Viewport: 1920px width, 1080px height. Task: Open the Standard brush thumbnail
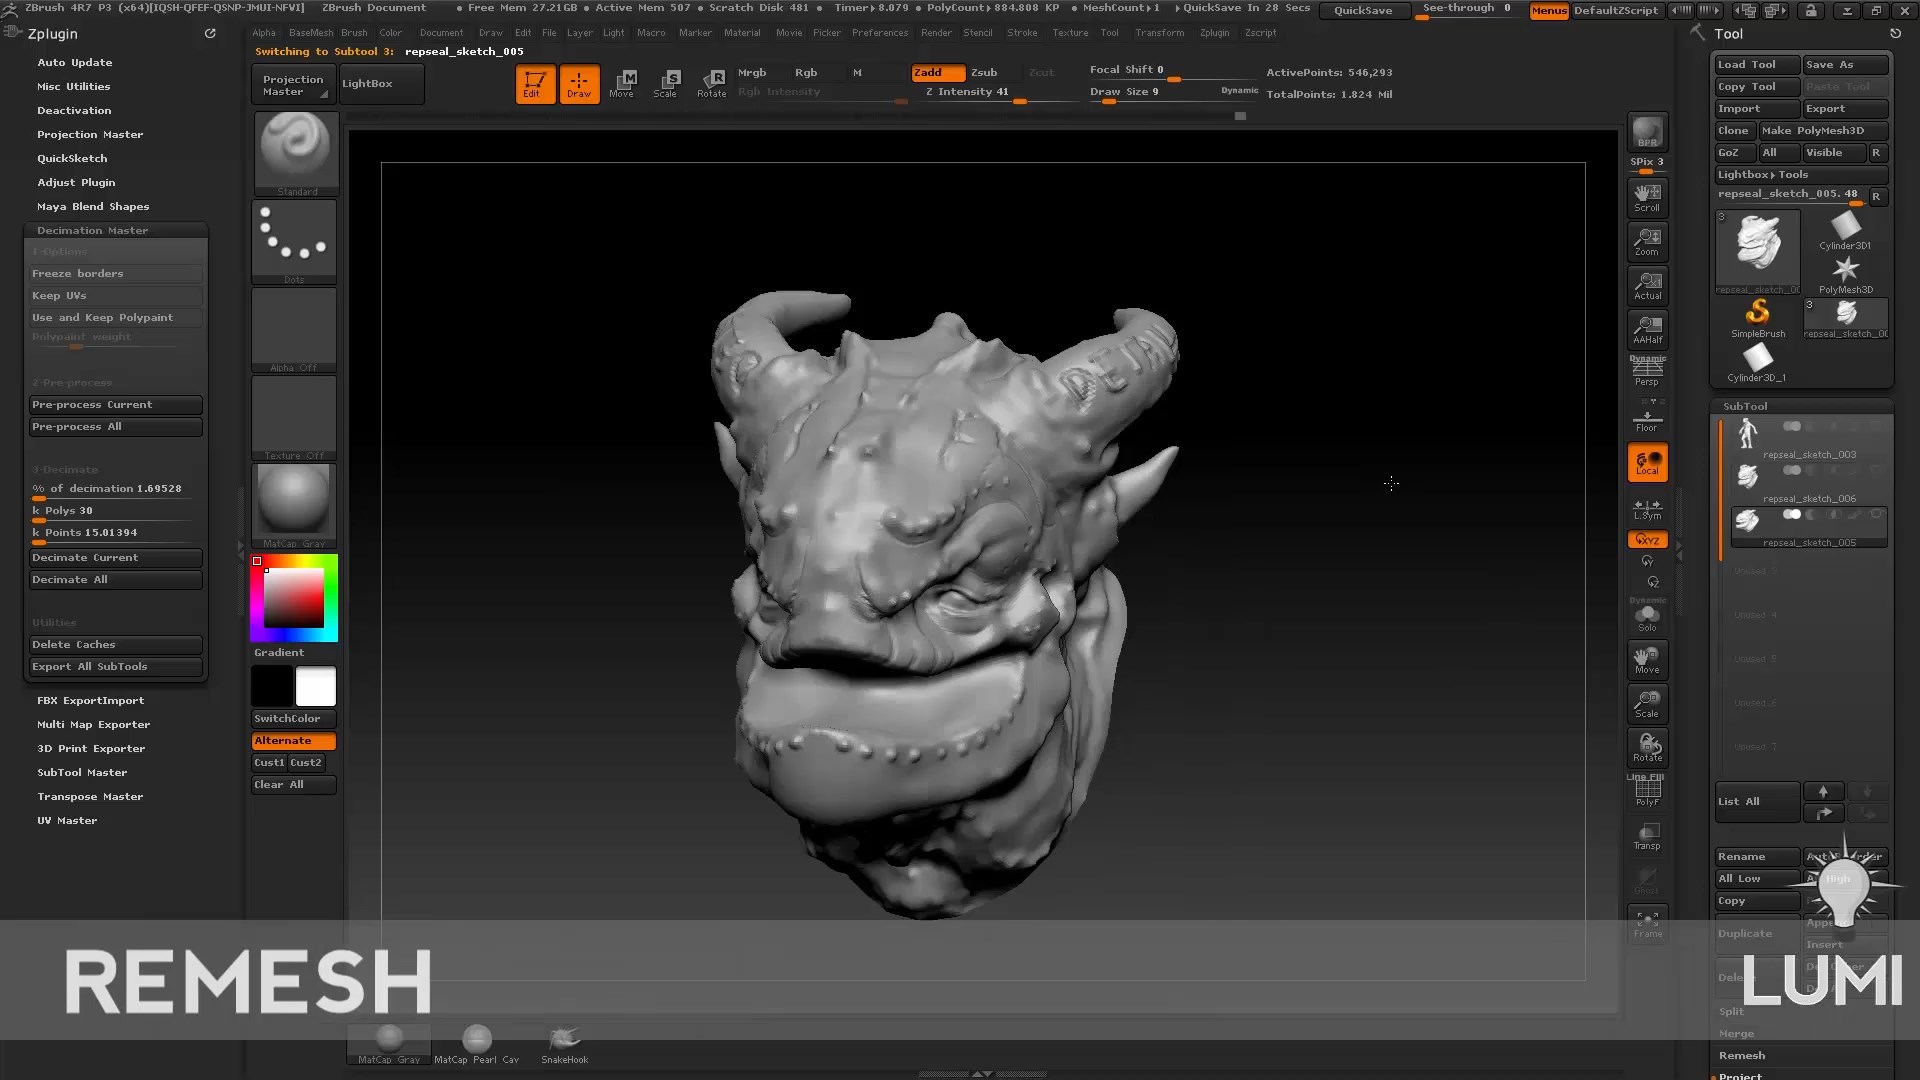click(x=295, y=150)
